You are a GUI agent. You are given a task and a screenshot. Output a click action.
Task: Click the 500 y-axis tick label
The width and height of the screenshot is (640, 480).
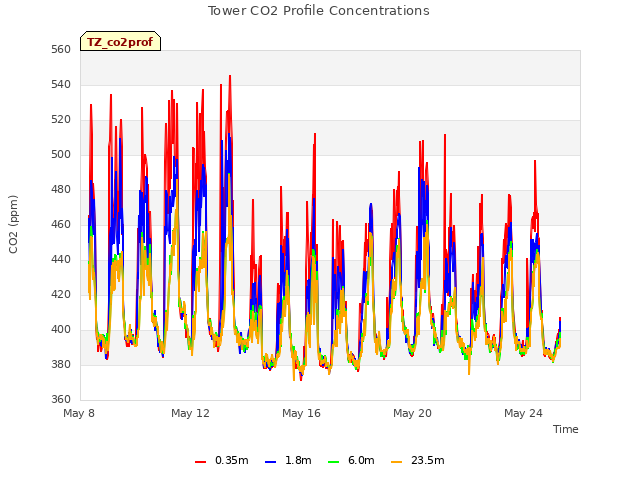pos(61,155)
